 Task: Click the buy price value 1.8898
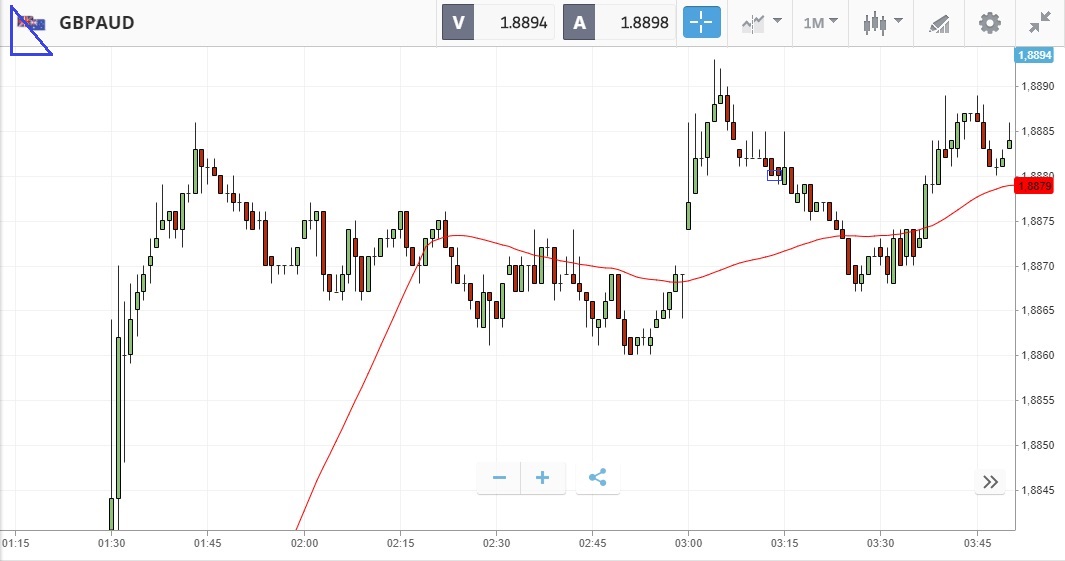coord(644,22)
